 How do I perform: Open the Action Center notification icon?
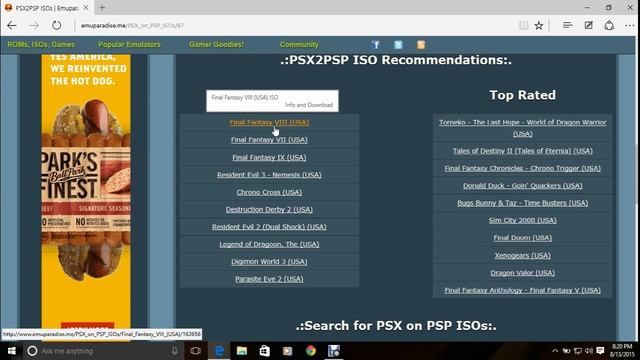tap(600, 351)
